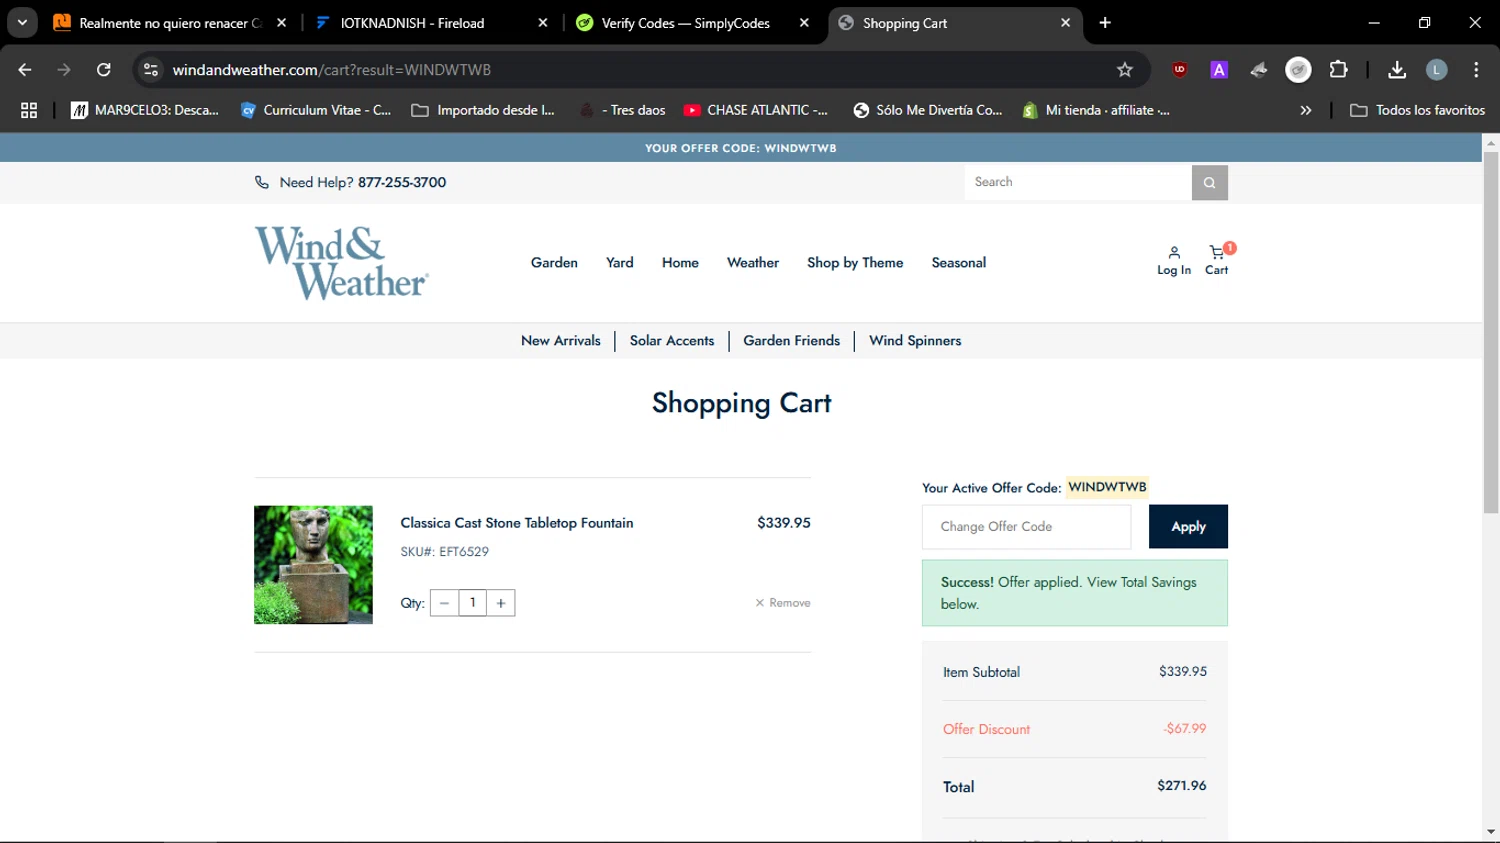Open the Shop by Theme menu

pos(855,263)
